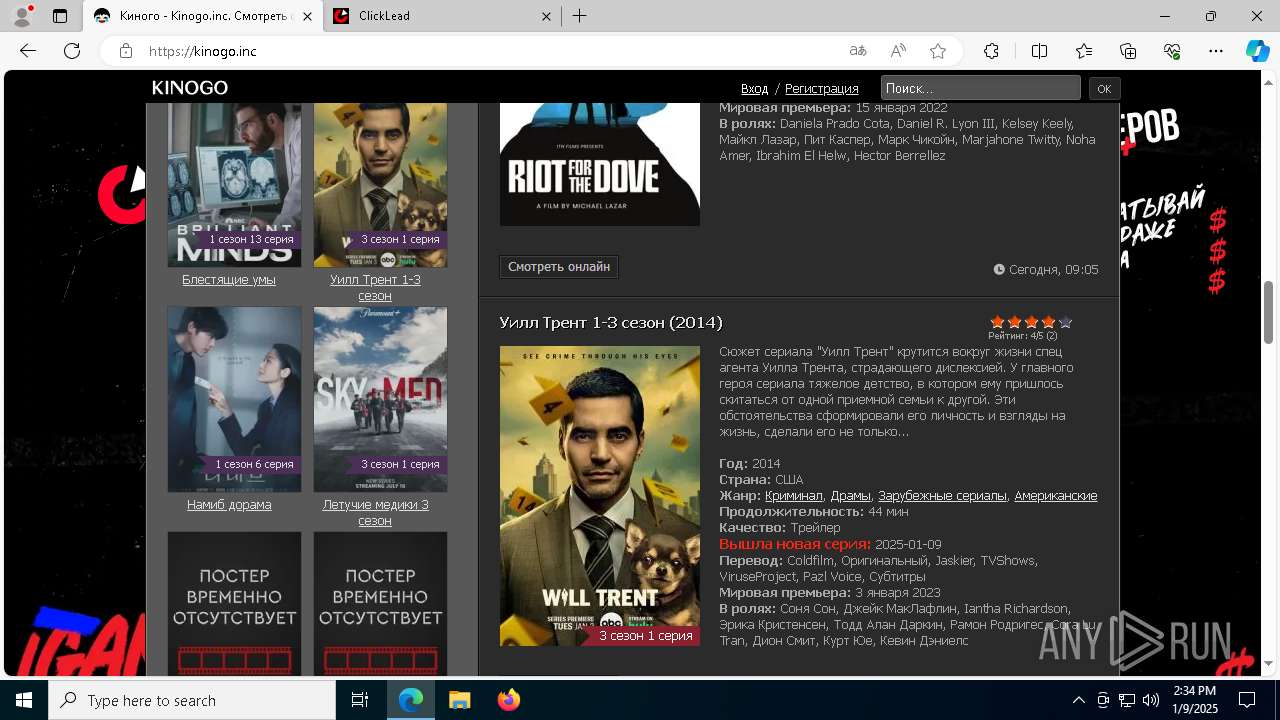Toggle Split screen icon
Screen dimensions: 1280x720
pos(1039,51)
